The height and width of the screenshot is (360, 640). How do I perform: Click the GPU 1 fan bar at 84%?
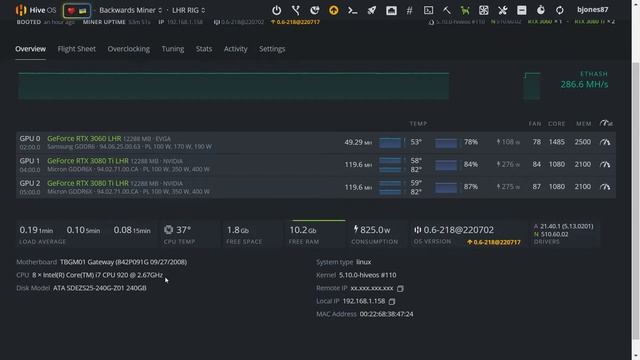[446, 165]
